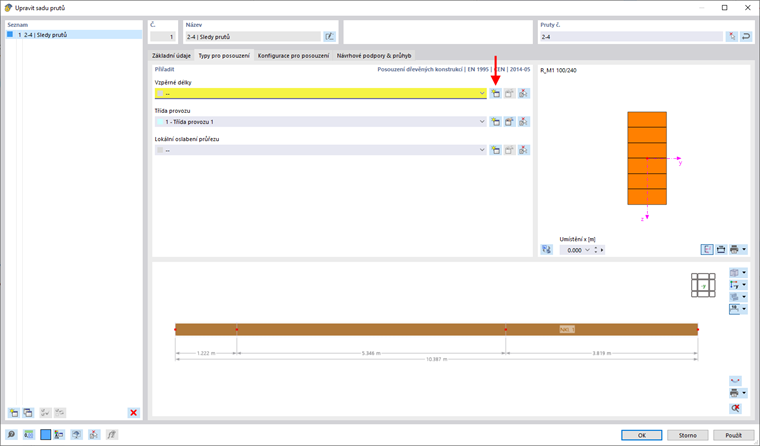Viewport: 760px width, 446px height.
Task: Click the orange cross-section preview
Action: coord(647,158)
